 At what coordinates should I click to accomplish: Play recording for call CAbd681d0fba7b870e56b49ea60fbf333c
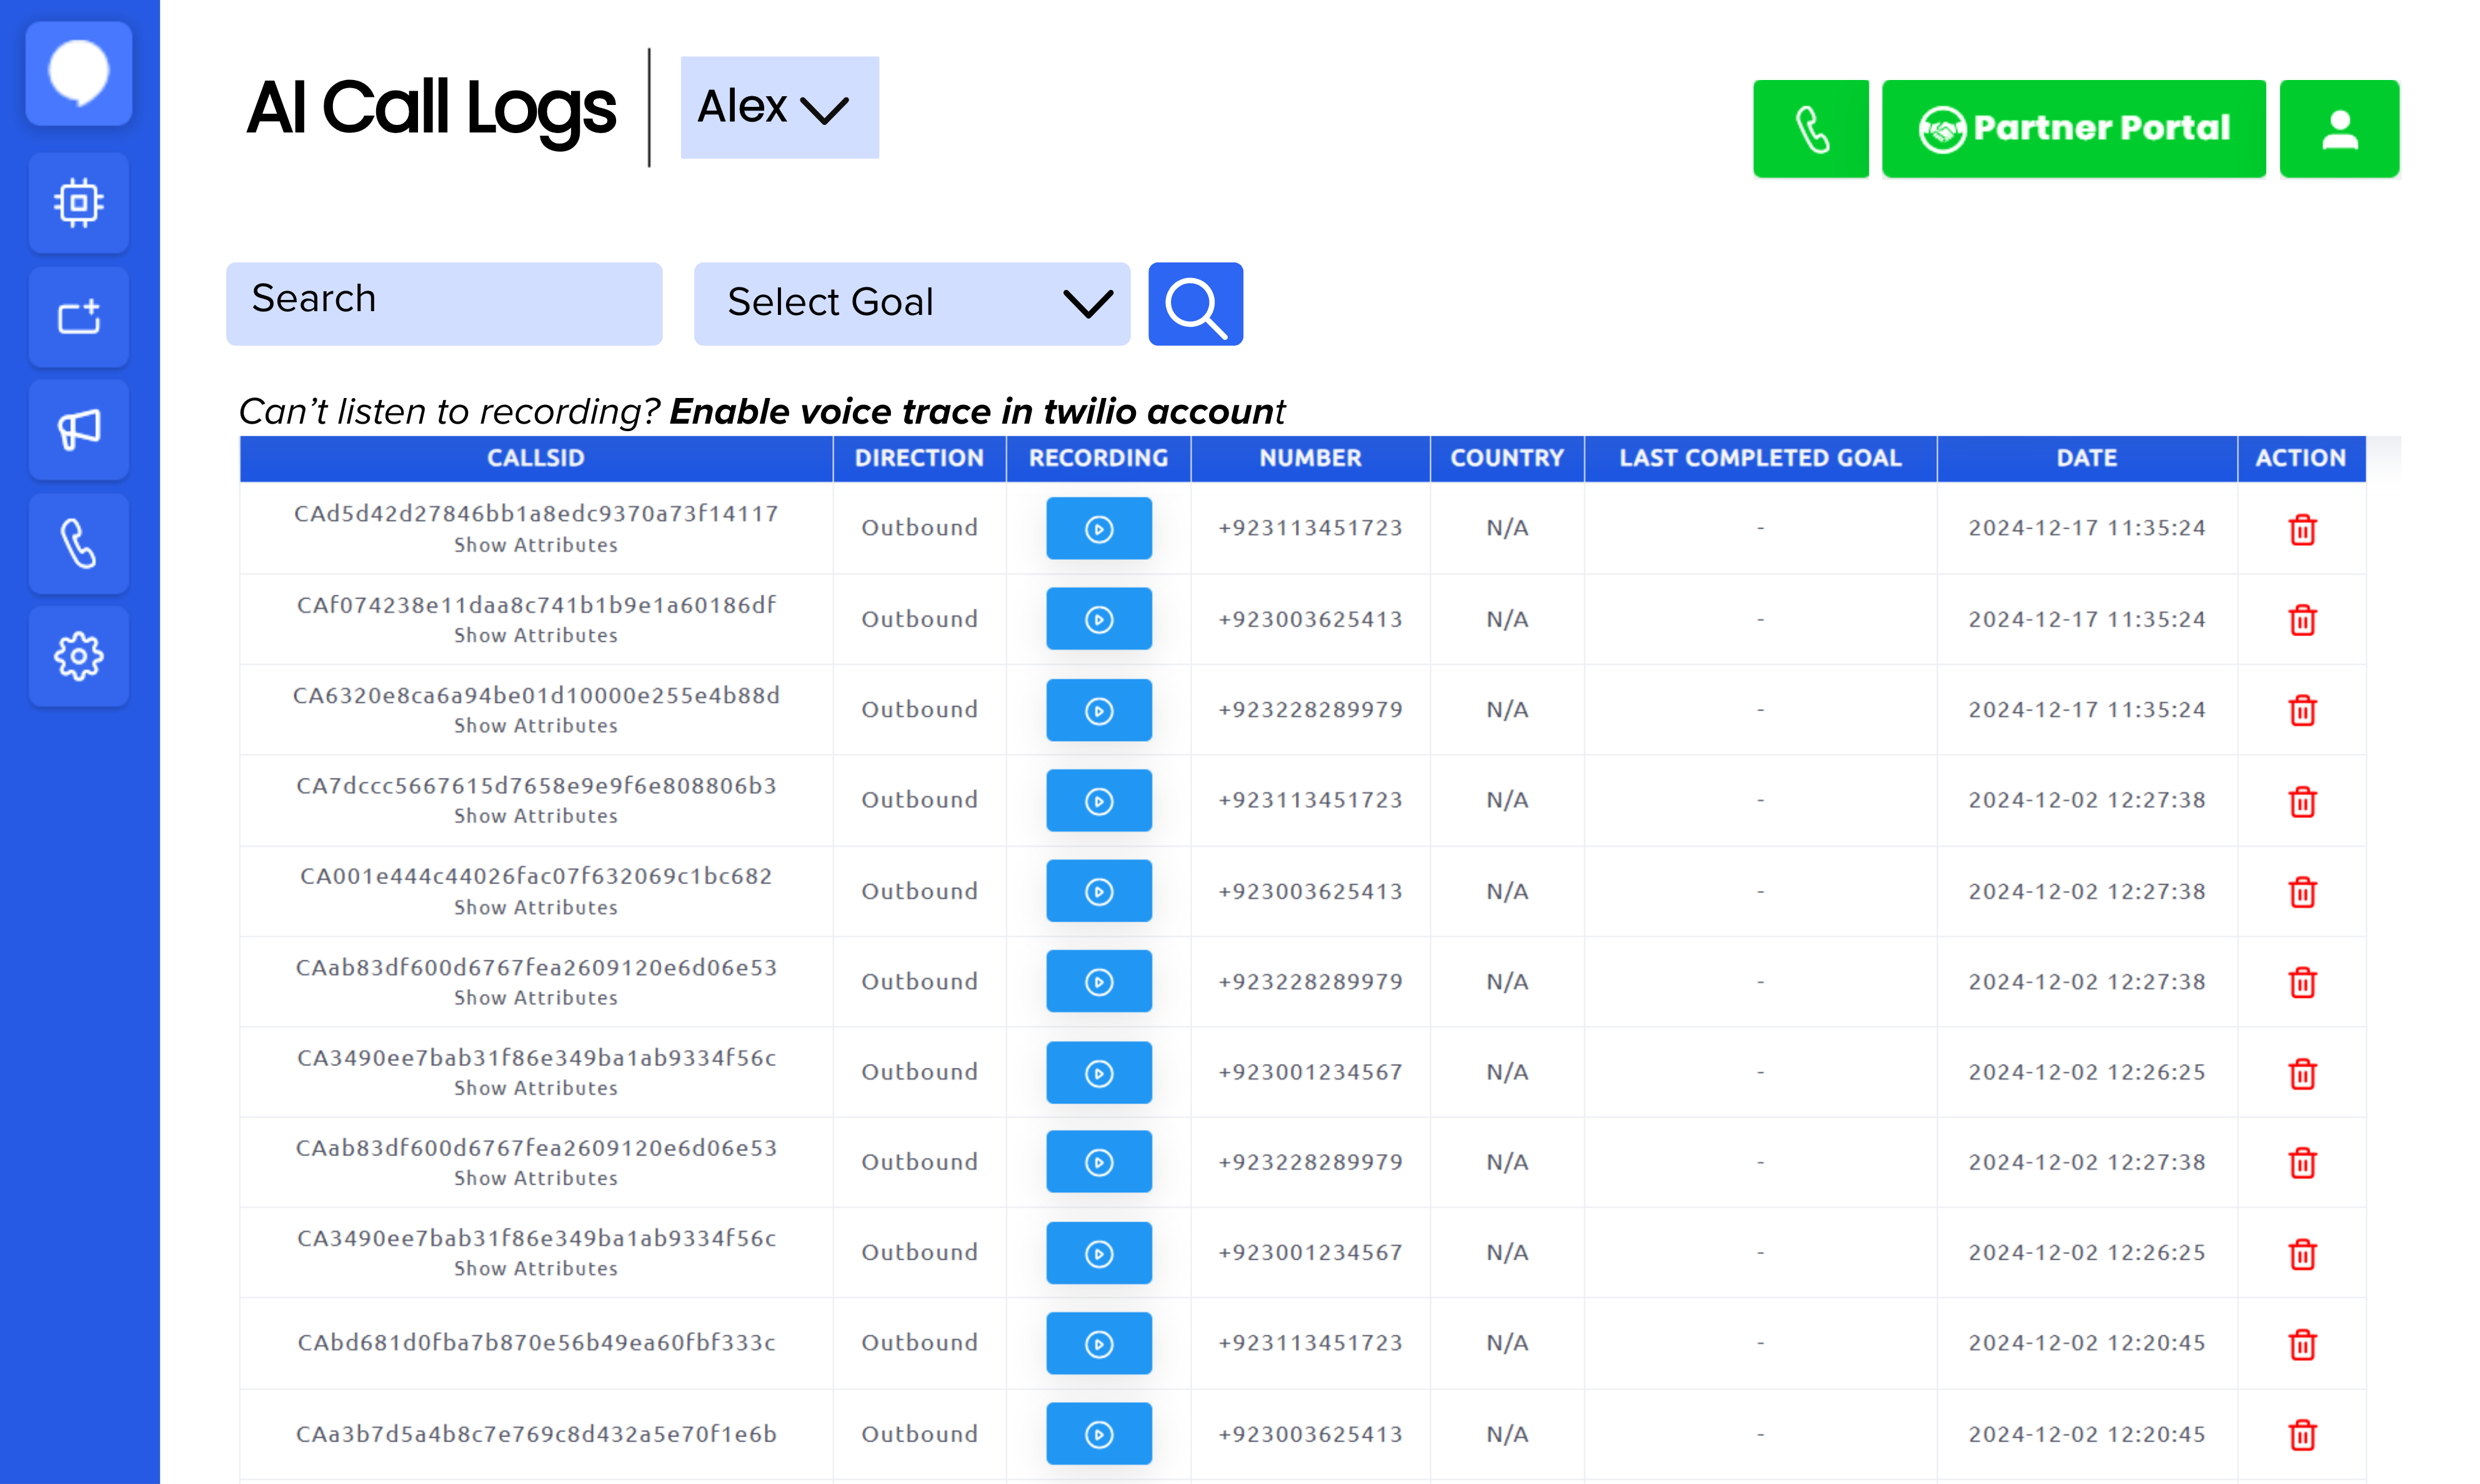point(1099,1343)
